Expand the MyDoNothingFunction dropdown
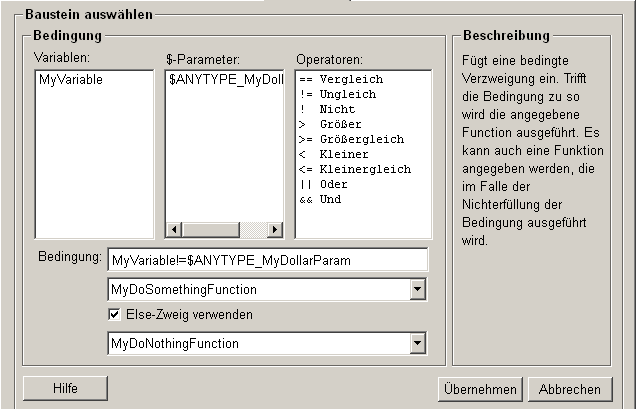Viewport: 636px width, 409px height. tap(418, 344)
